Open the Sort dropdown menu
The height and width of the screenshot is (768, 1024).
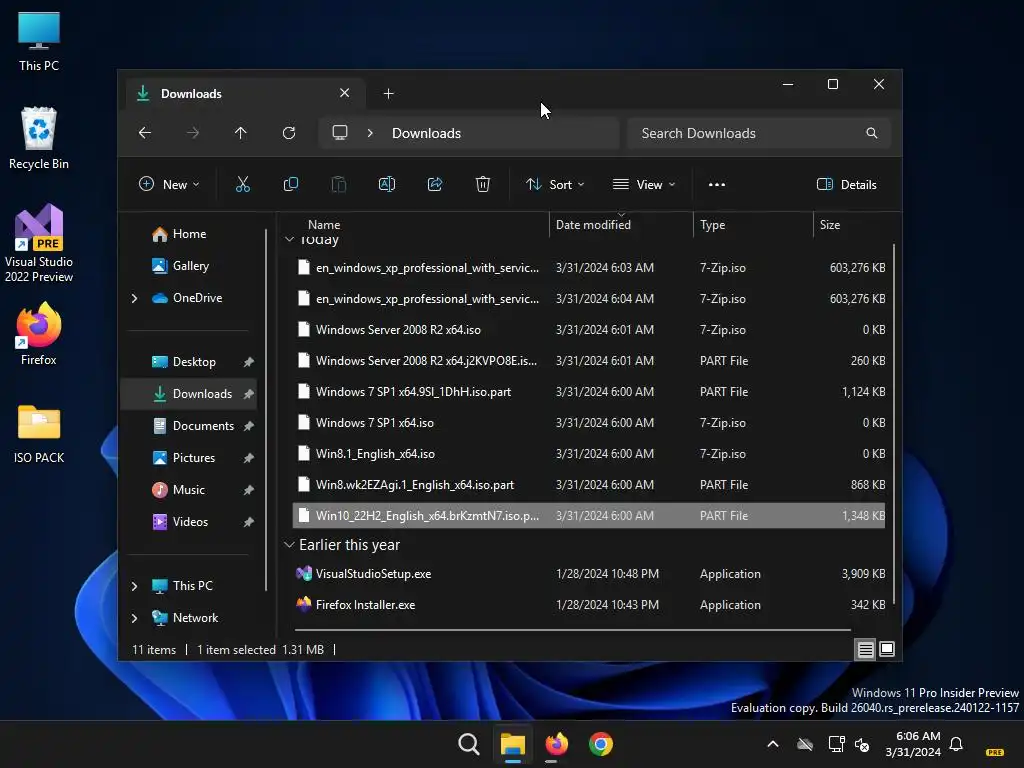click(x=555, y=185)
